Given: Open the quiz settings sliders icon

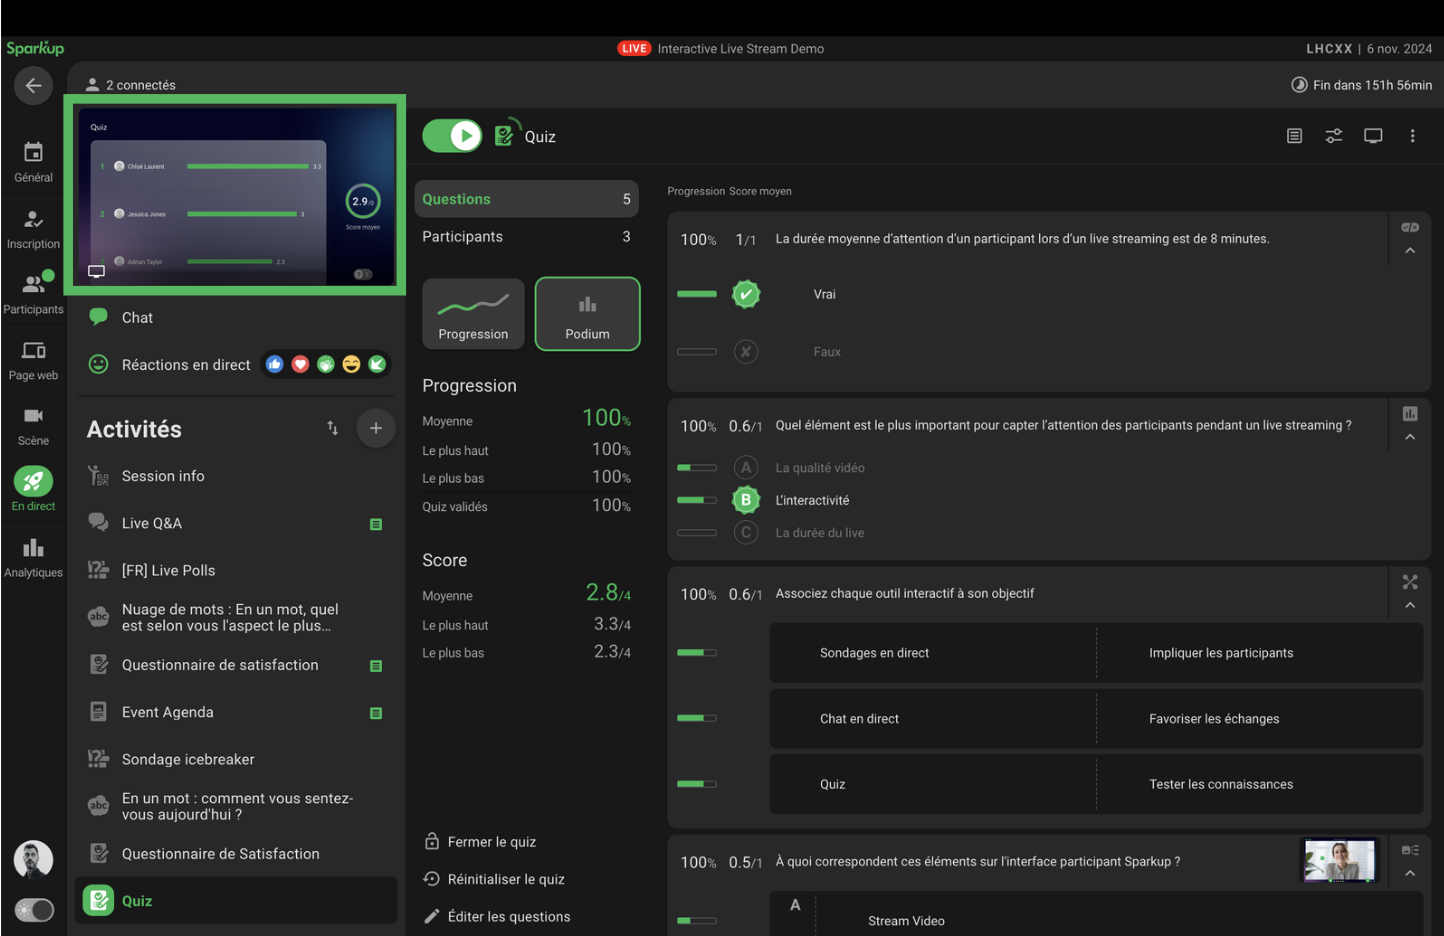Looking at the screenshot, I should coord(1333,136).
